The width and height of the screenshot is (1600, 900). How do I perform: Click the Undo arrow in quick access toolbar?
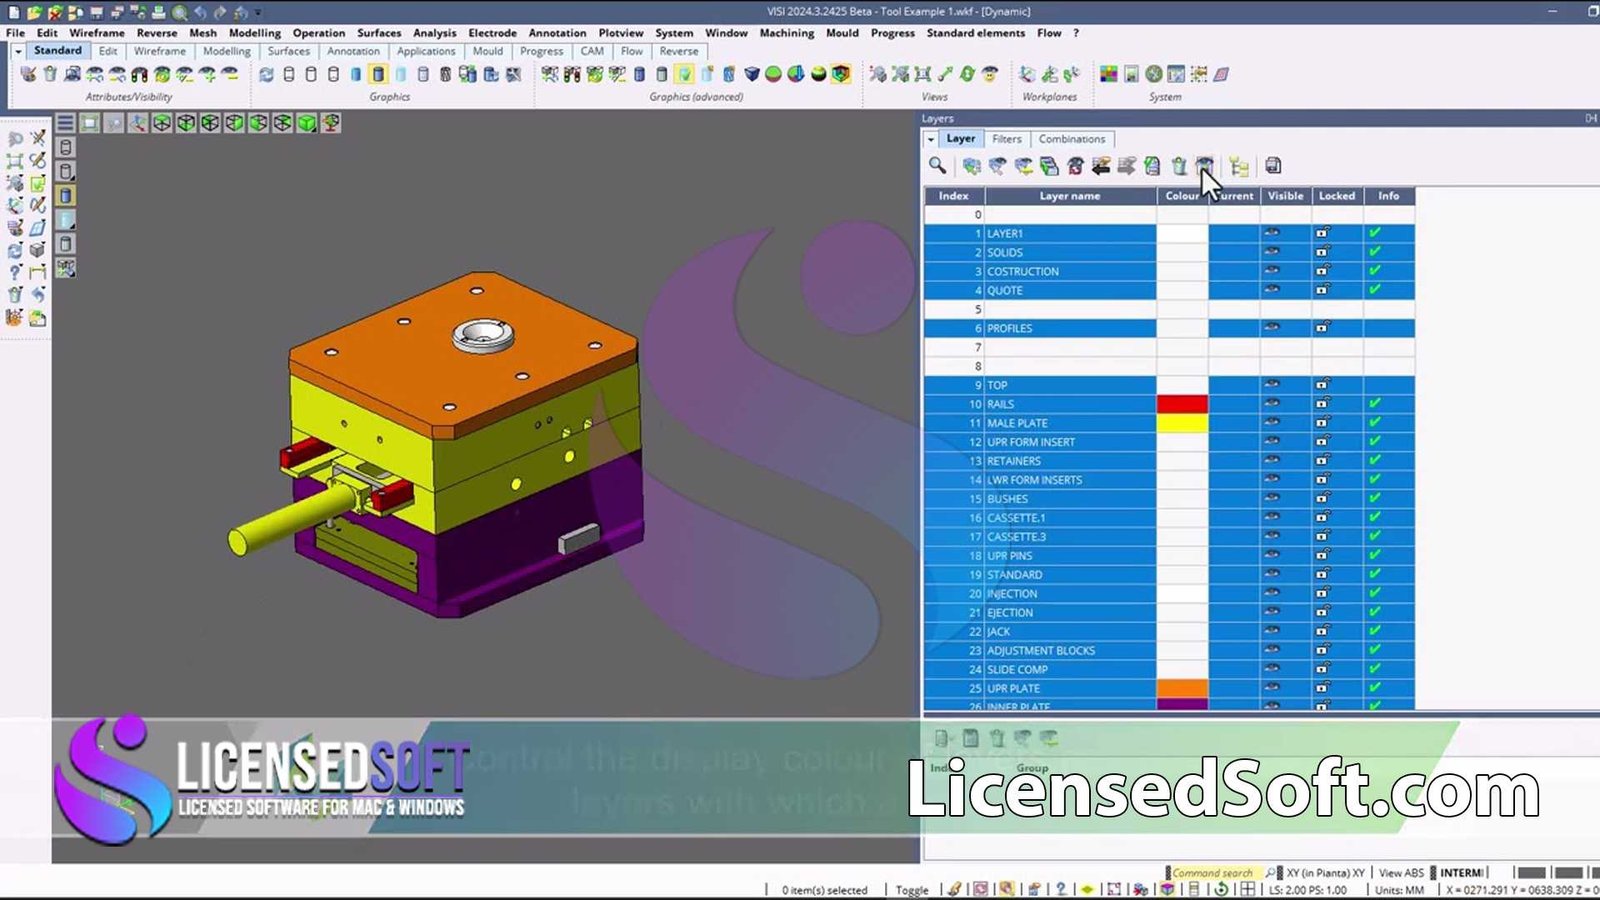(x=200, y=12)
